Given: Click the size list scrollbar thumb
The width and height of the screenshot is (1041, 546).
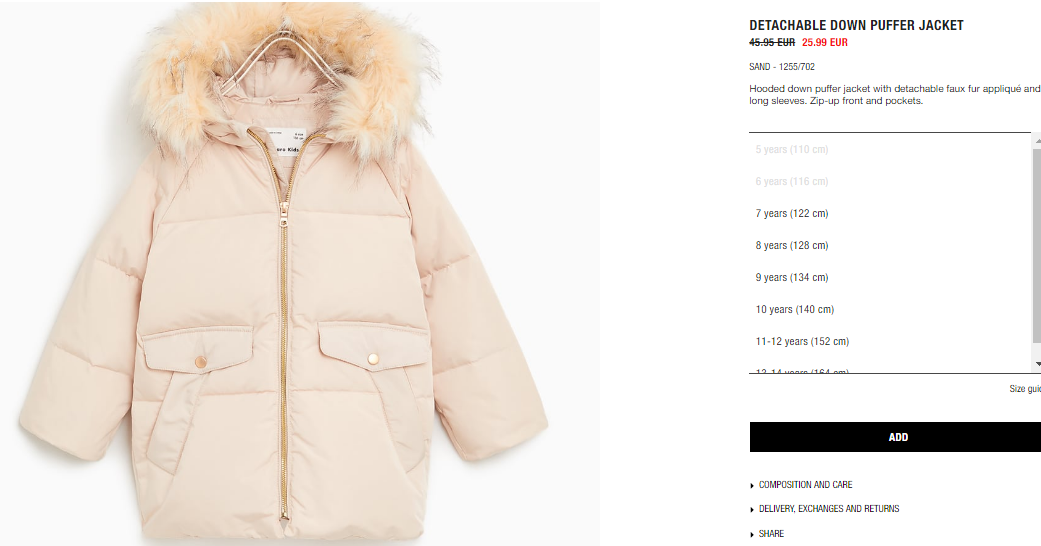Looking at the screenshot, I should click(1038, 246).
